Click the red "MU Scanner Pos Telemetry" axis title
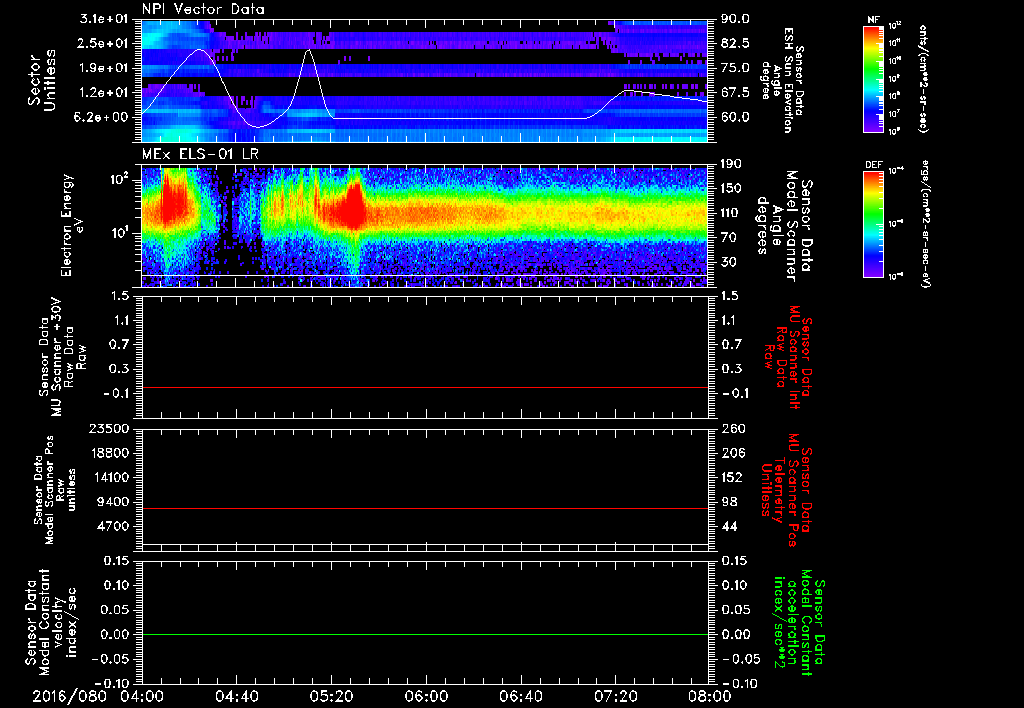The height and width of the screenshot is (708, 1024). coord(786,488)
